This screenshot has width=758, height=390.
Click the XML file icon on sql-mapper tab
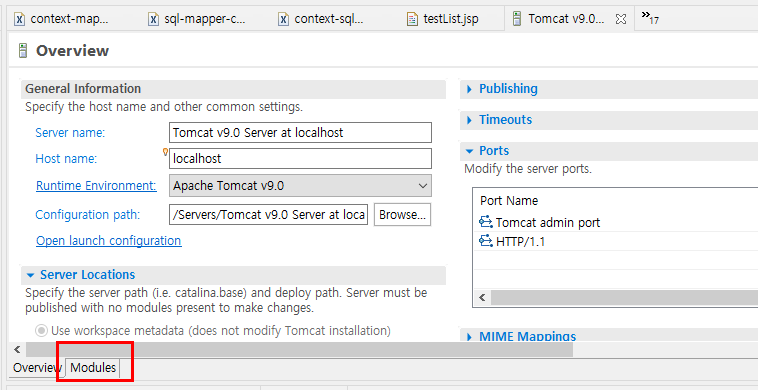pyautogui.click(x=153, y=19)
